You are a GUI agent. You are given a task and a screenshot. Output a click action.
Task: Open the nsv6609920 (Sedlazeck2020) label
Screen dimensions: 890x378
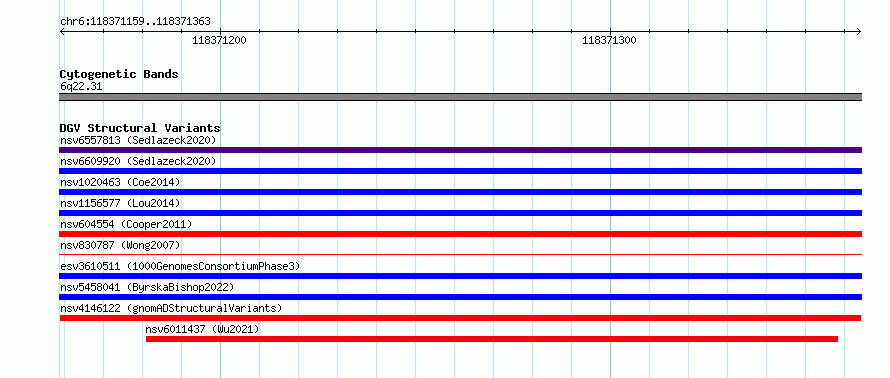click(x=138, y=161)
